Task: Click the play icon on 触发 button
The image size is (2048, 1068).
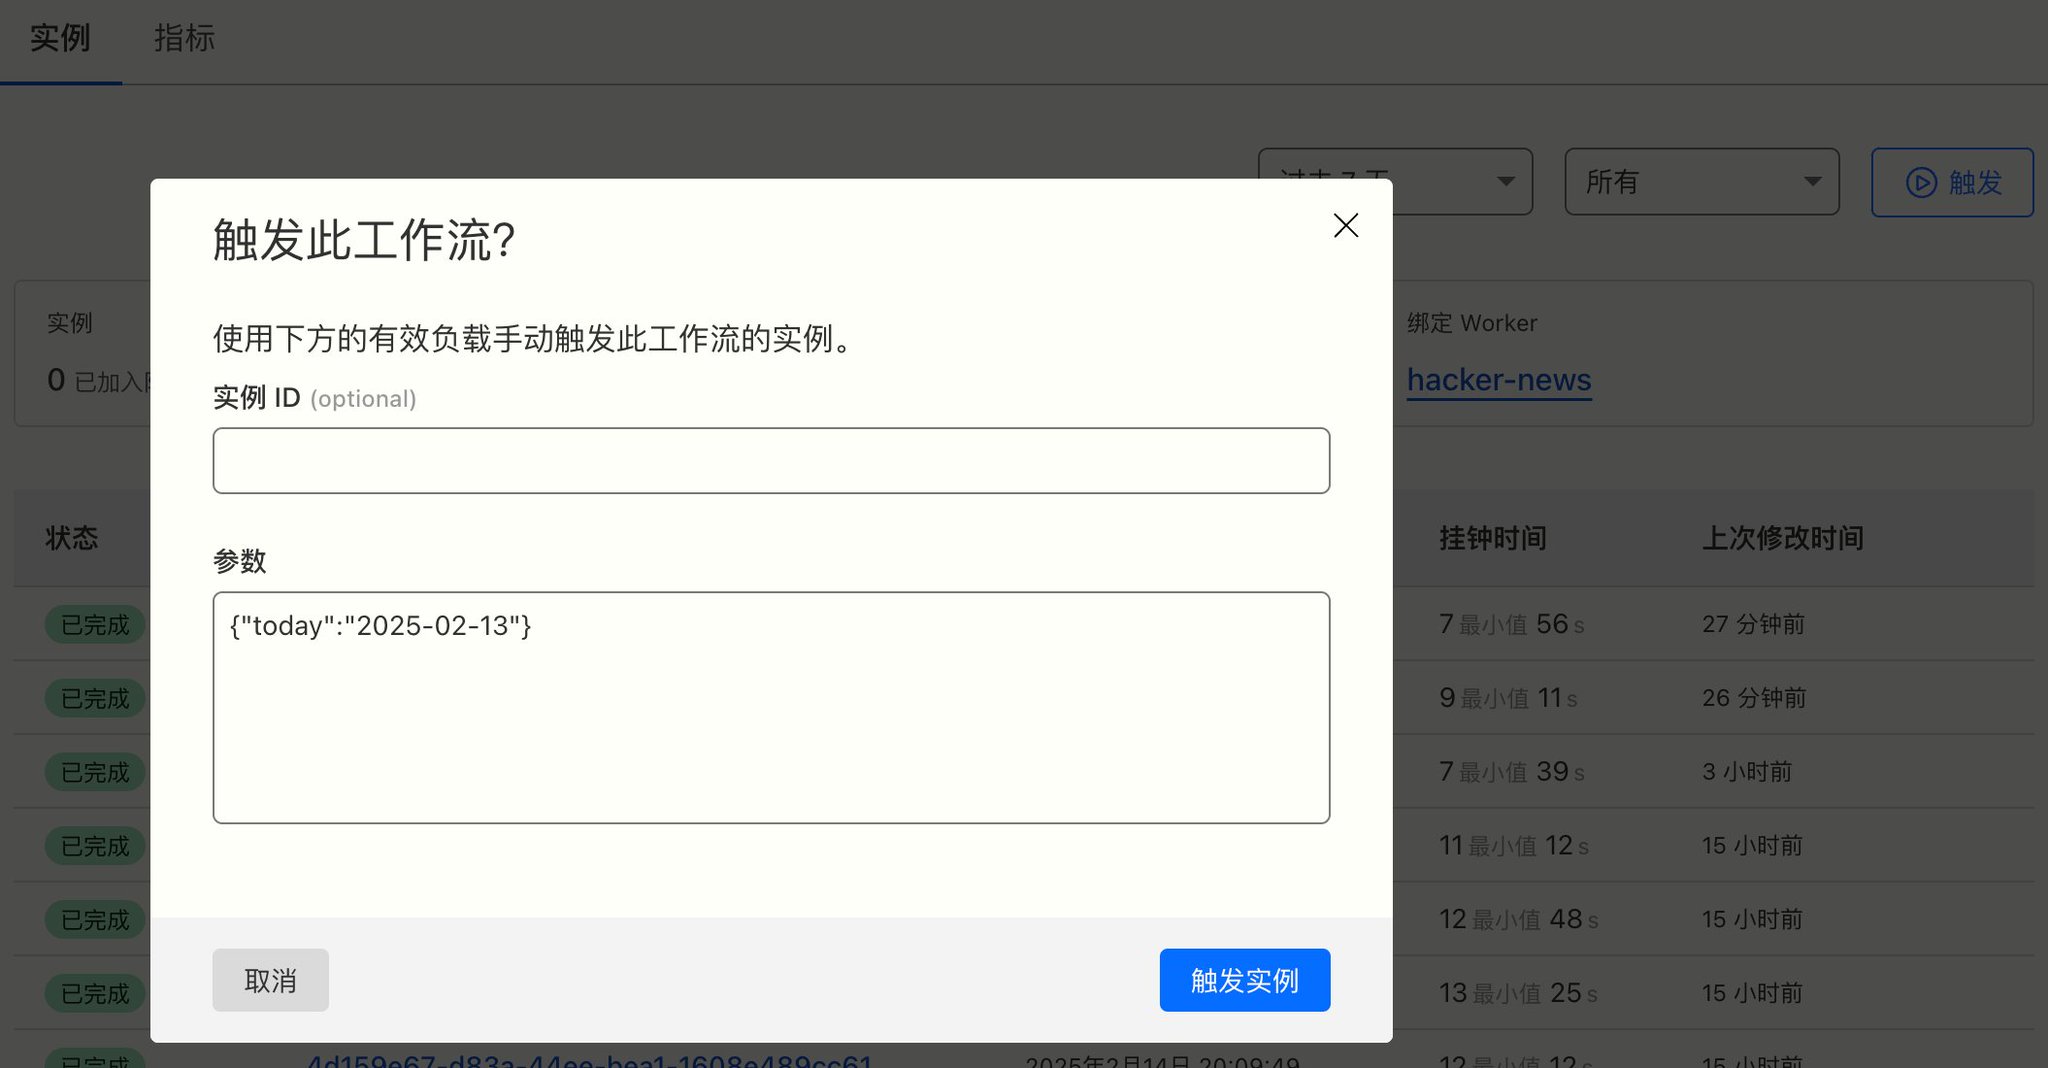Action: pyautogui.click(x=1920, y=182)
